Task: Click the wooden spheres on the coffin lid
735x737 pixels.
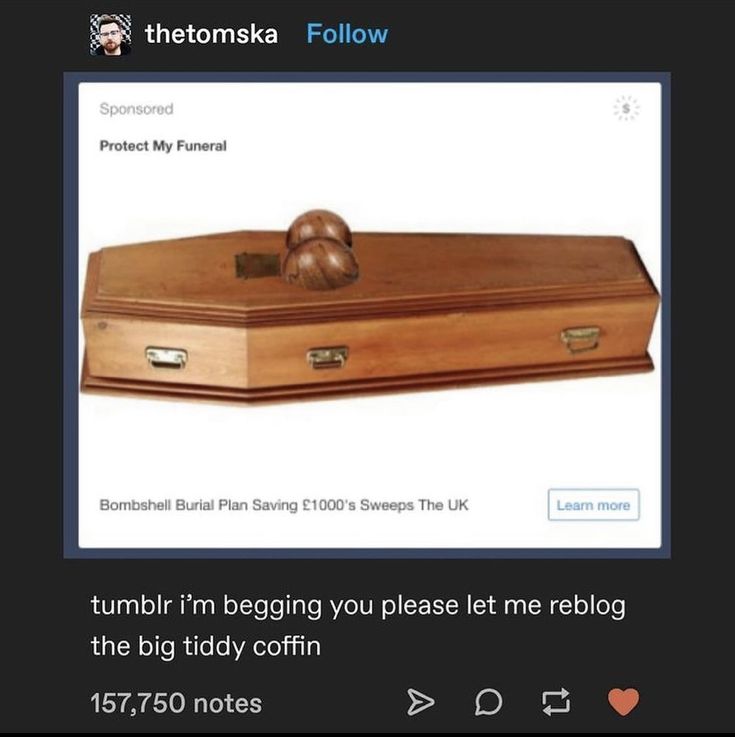Action: click(x=320, y=250)
